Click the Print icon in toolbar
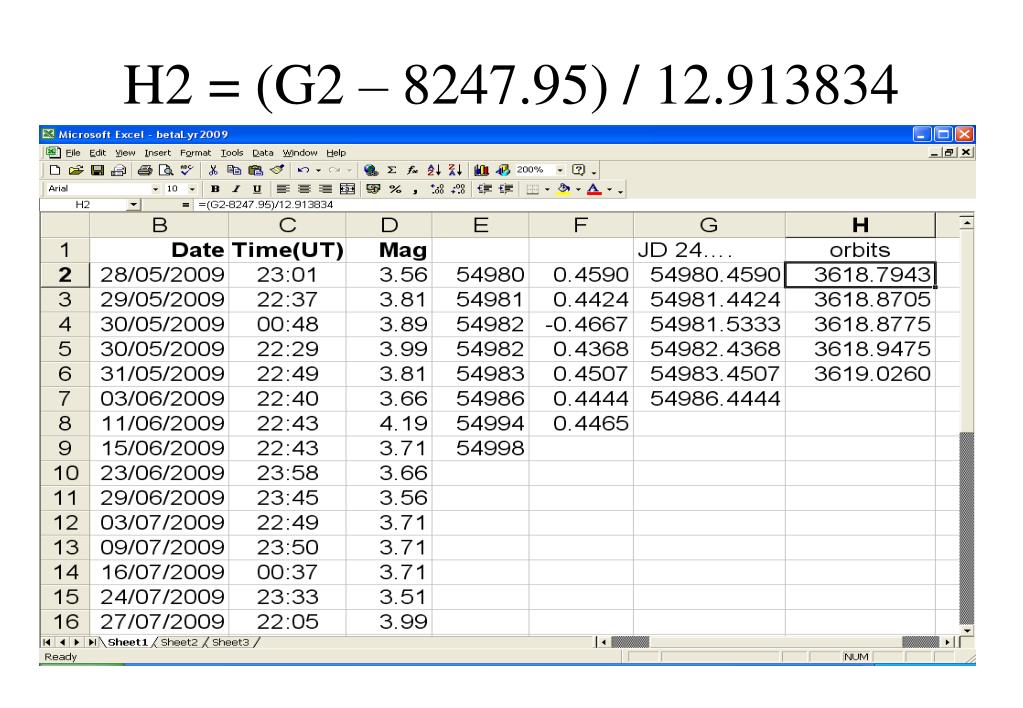 point(145,170)
